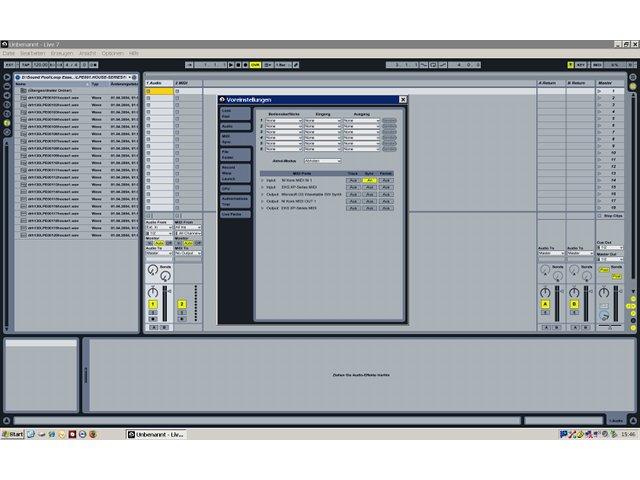Open the Audio preferences tab
The image size is (640, 480).
coord(235,127)
